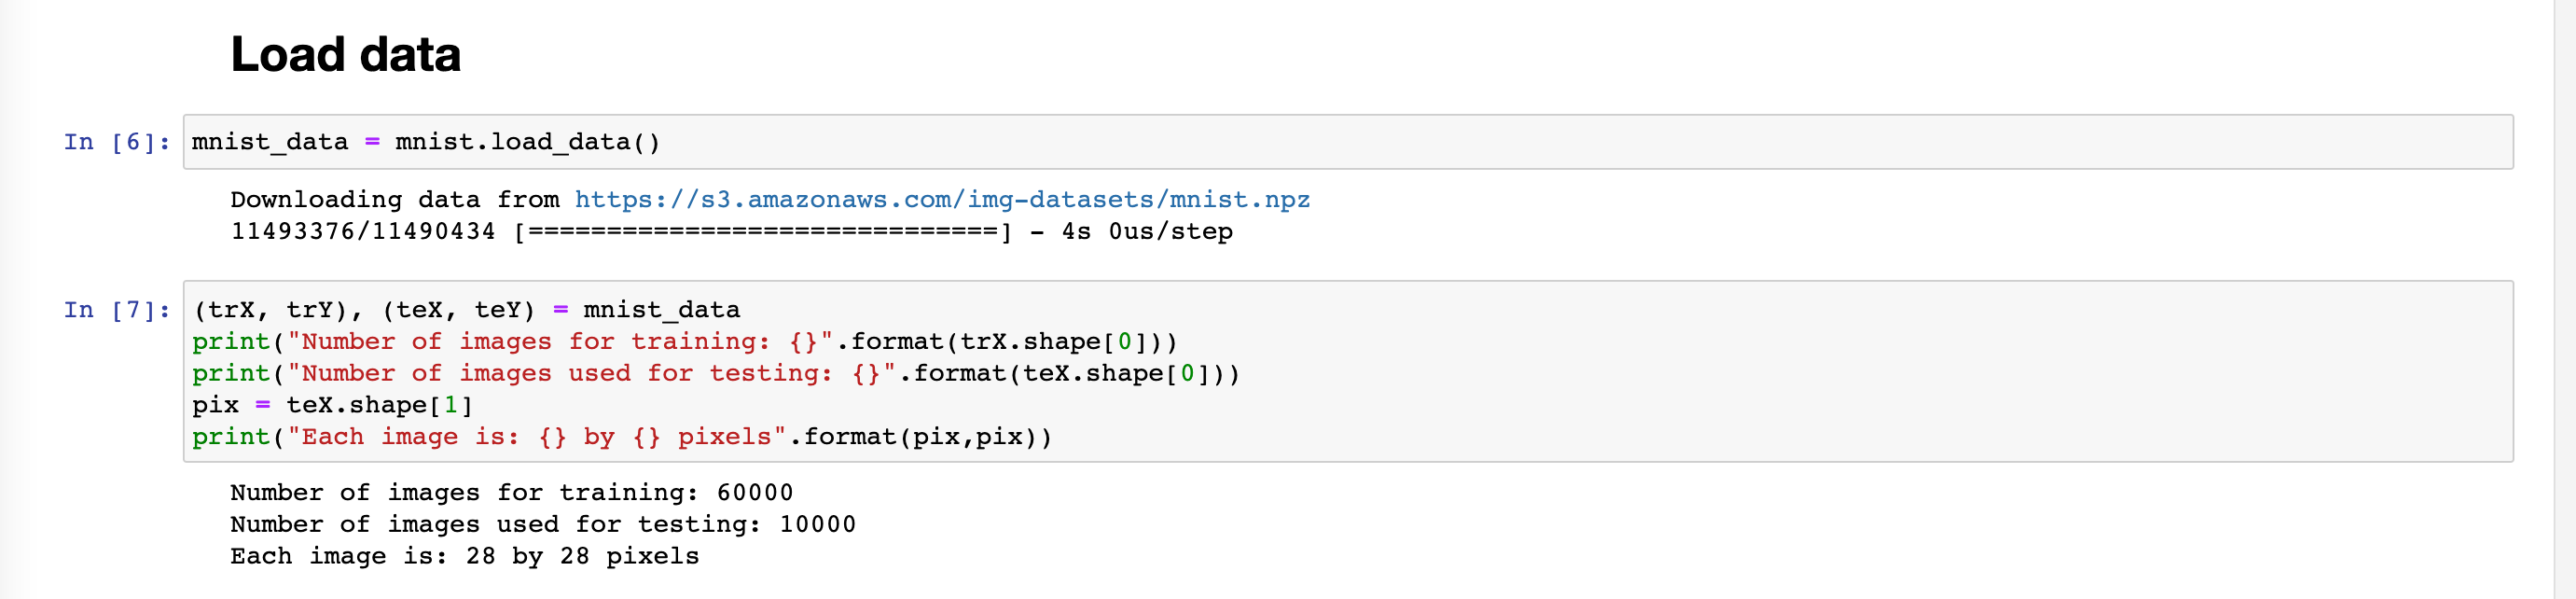2576x599 pixels.
Task: Click the Load data heading cell
Action: (x=346, y=54)
